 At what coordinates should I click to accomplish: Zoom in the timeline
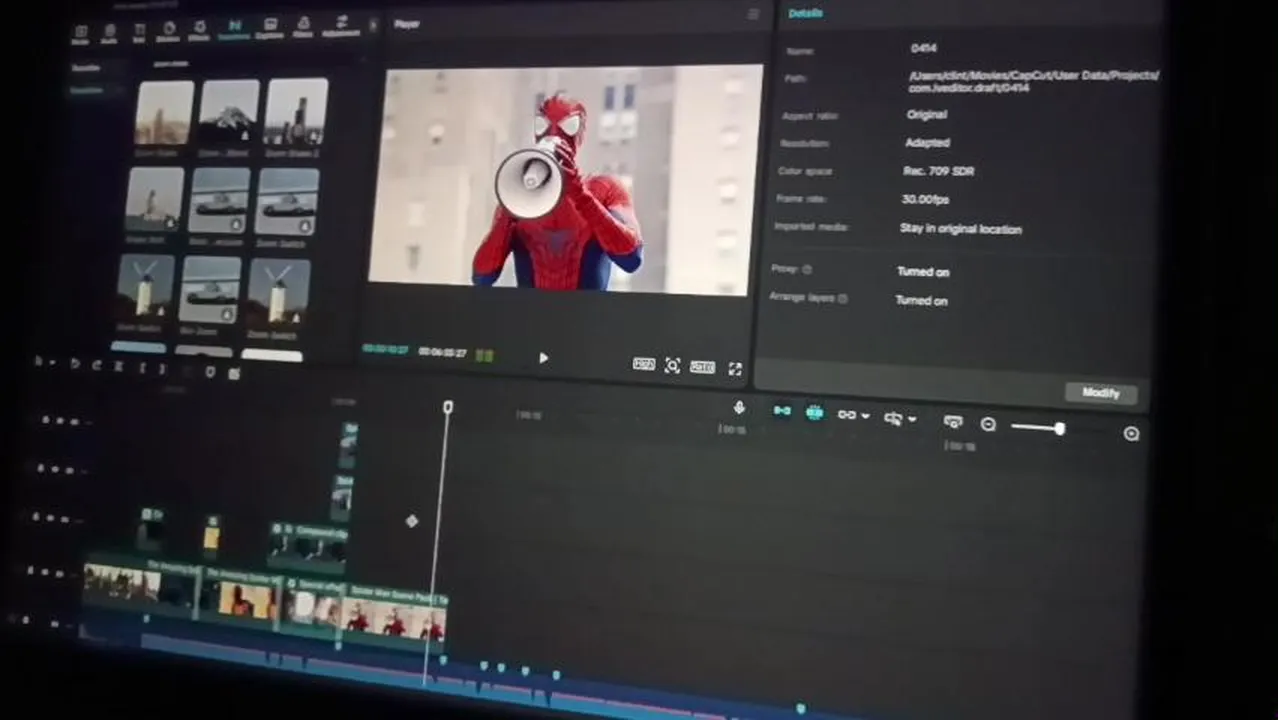tap(1131, 433)
